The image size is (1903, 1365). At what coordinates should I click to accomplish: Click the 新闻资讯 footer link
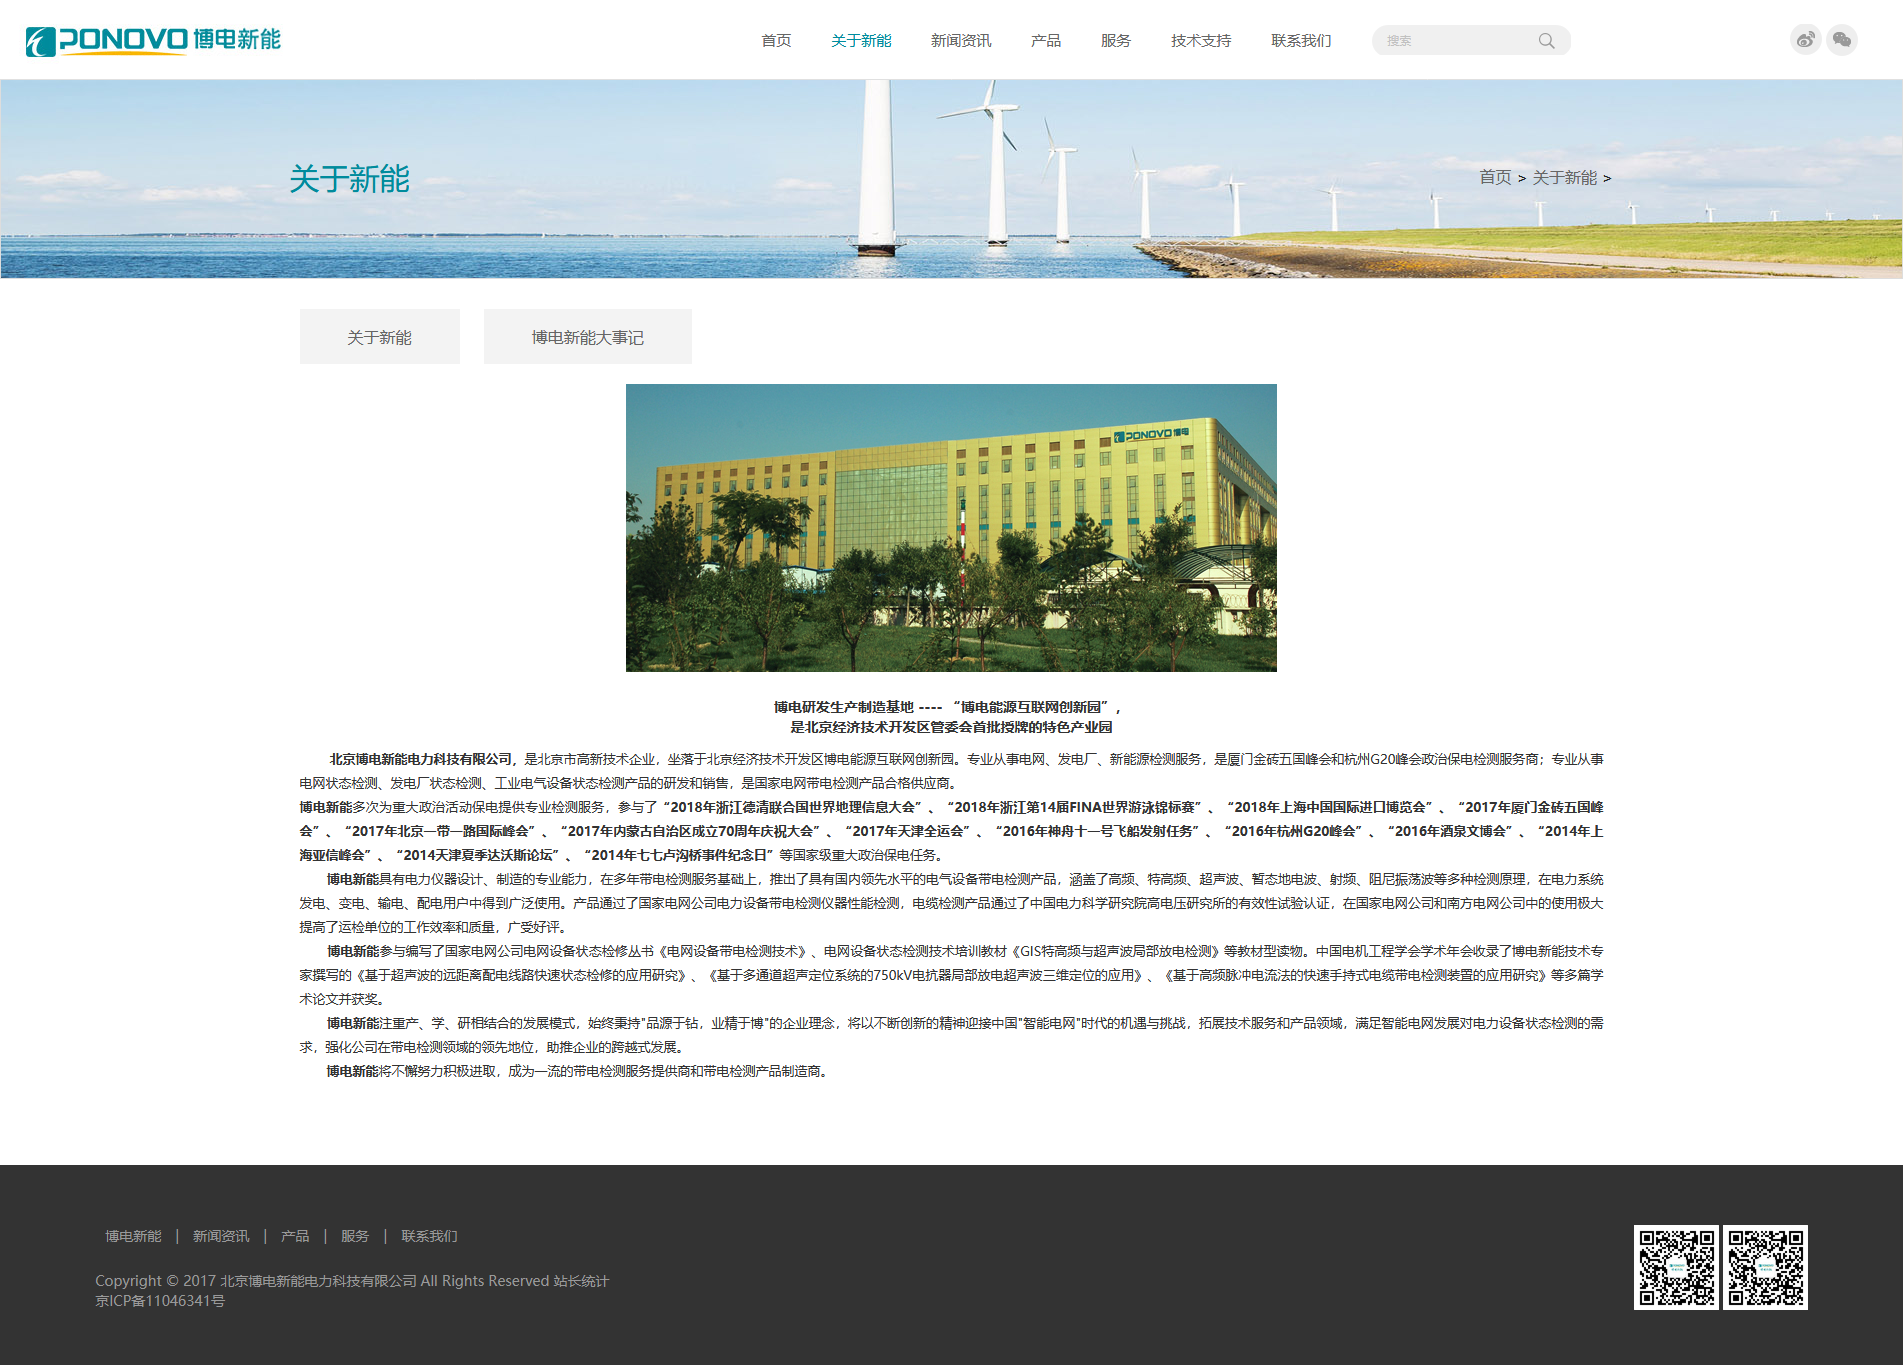point(221,1237)
